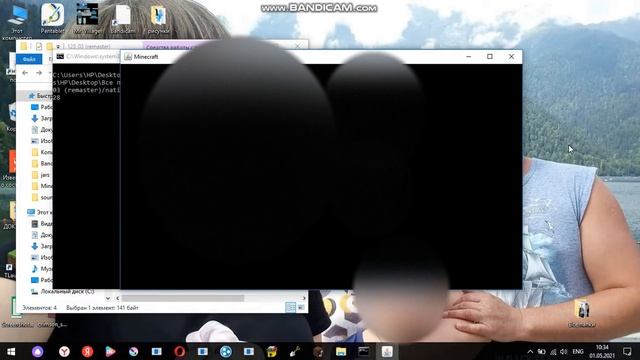Click the Explorer status text Элементов: 4
Screen dimensions: 640x360
(40, 308)
